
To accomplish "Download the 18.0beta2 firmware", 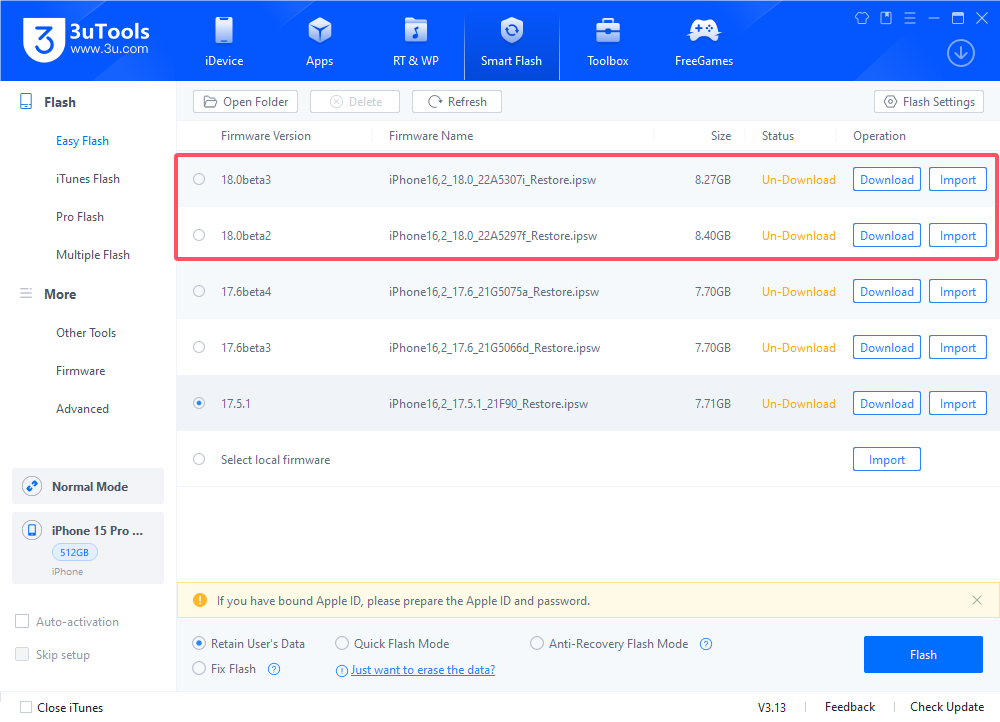I will pyautogui.click(x=887, y=236).
